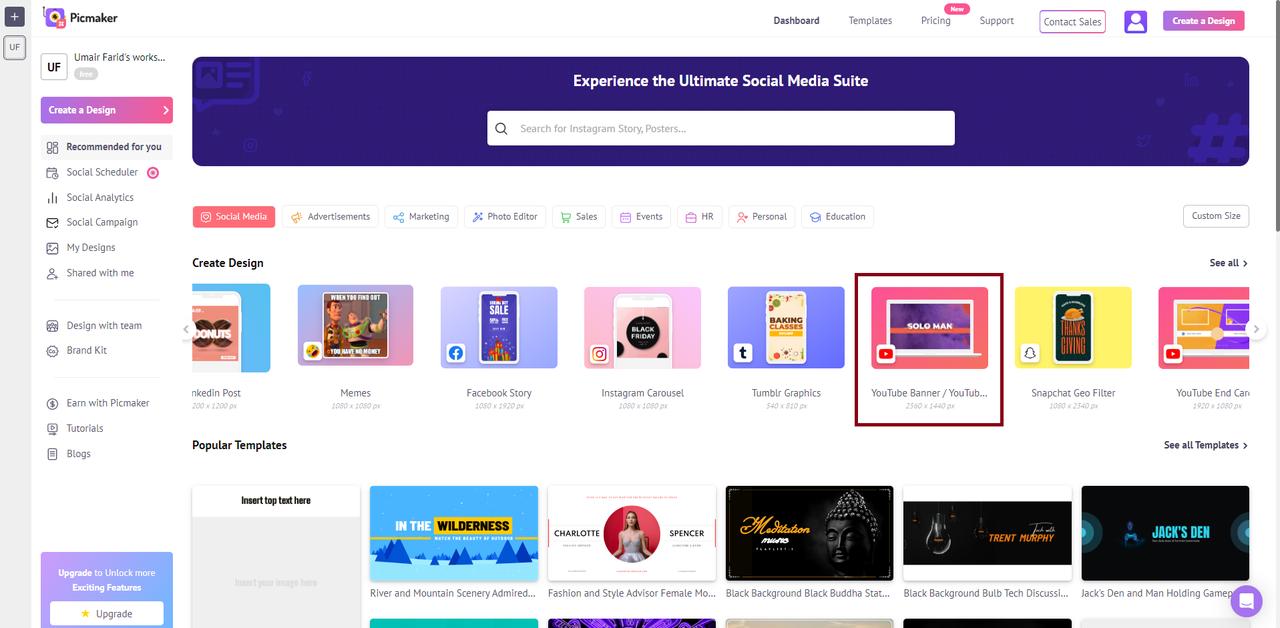This screenshot has width=1280, height=628.
Task: Switch to the Photo Editor category tab
Action: click(x=505, y=216)
